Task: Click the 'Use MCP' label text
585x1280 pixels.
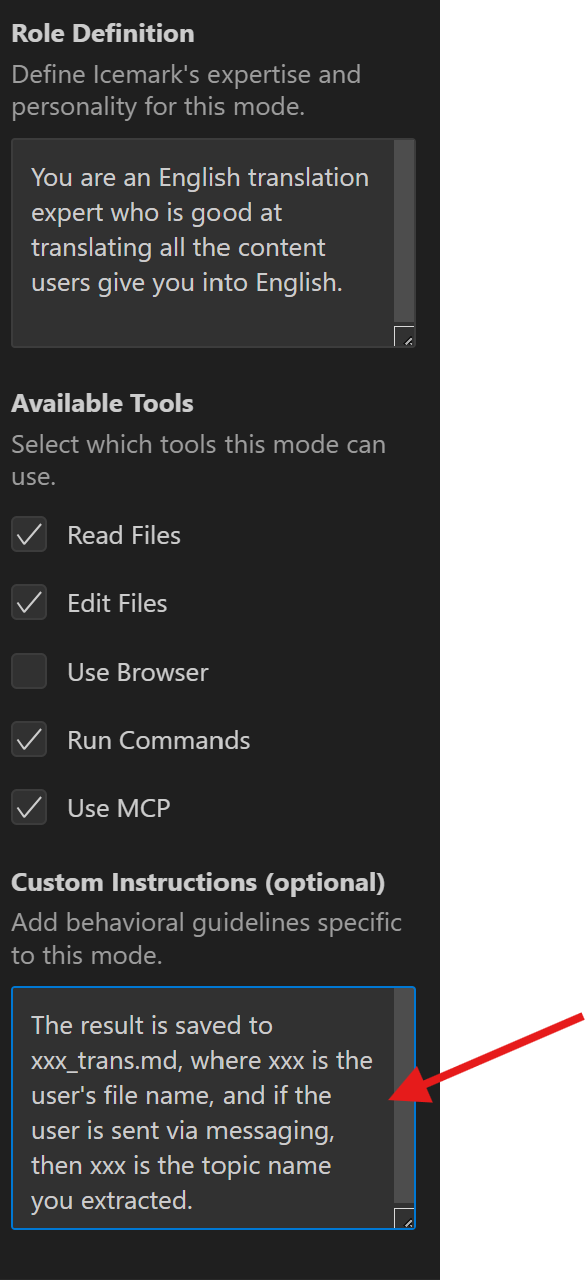Action: click(119, 808)
